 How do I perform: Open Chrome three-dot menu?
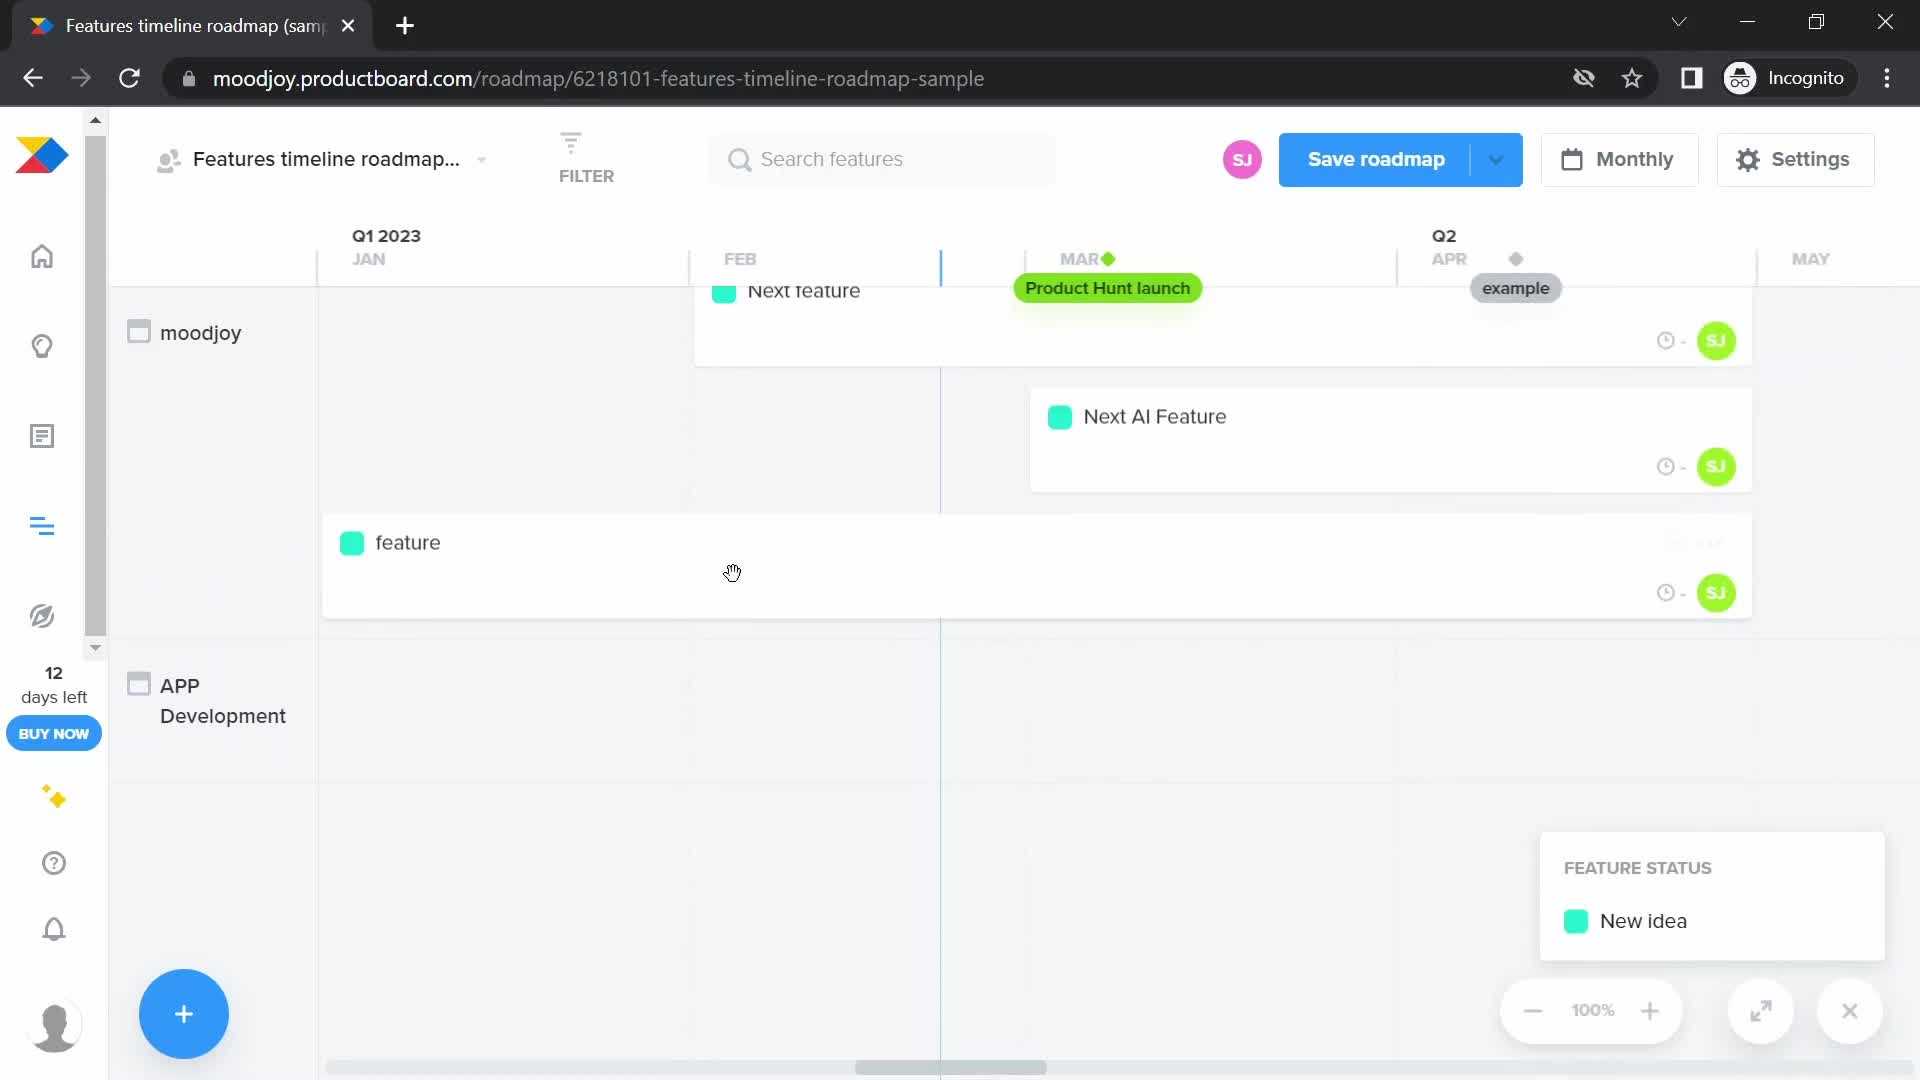click(x=1887, y=78)
